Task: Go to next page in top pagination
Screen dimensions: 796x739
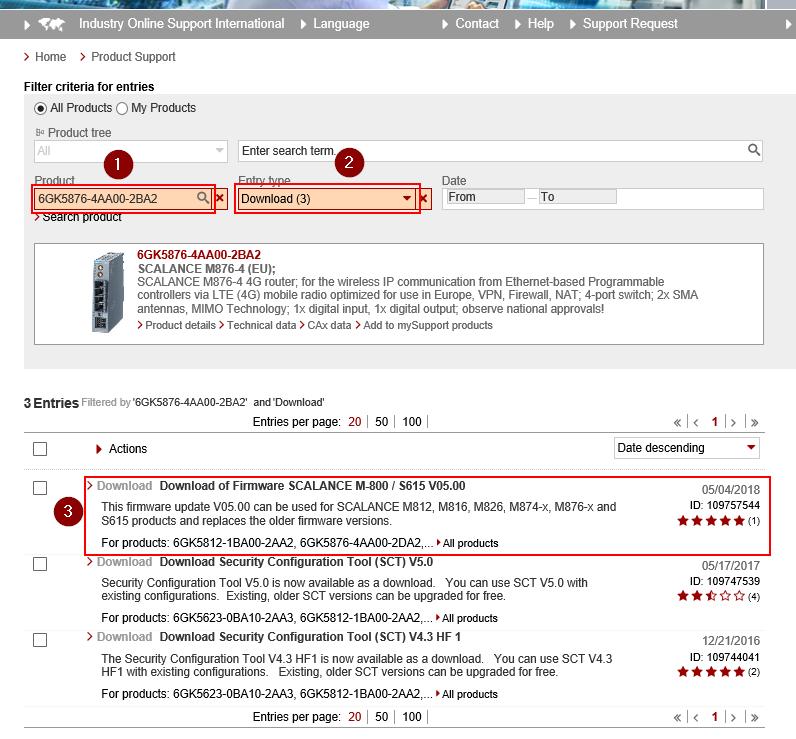Action: [x=733, y=422]
